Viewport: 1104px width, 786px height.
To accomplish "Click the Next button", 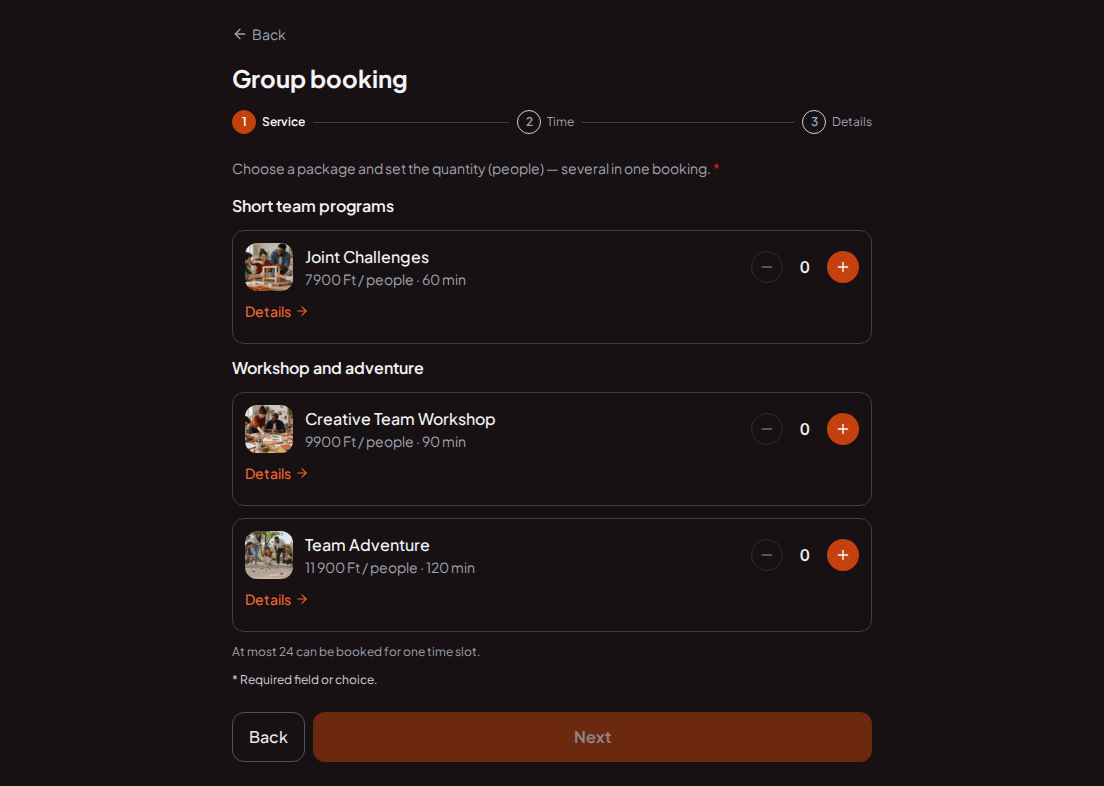I will (x=592, y=737).
